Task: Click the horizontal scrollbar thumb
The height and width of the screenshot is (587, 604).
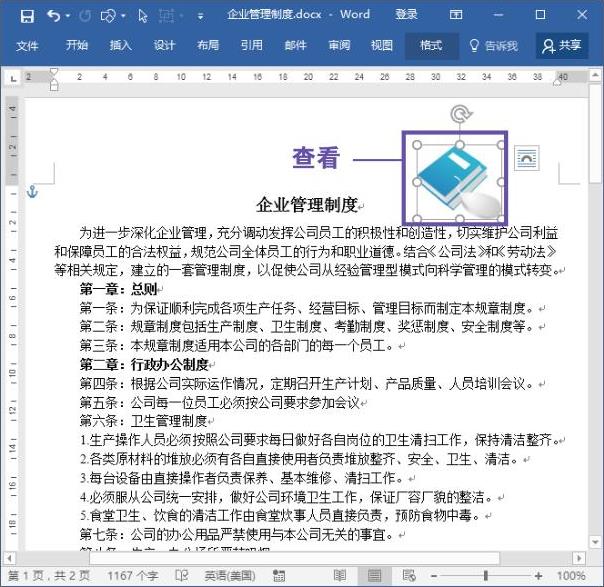Action: (x=295, y=558)
